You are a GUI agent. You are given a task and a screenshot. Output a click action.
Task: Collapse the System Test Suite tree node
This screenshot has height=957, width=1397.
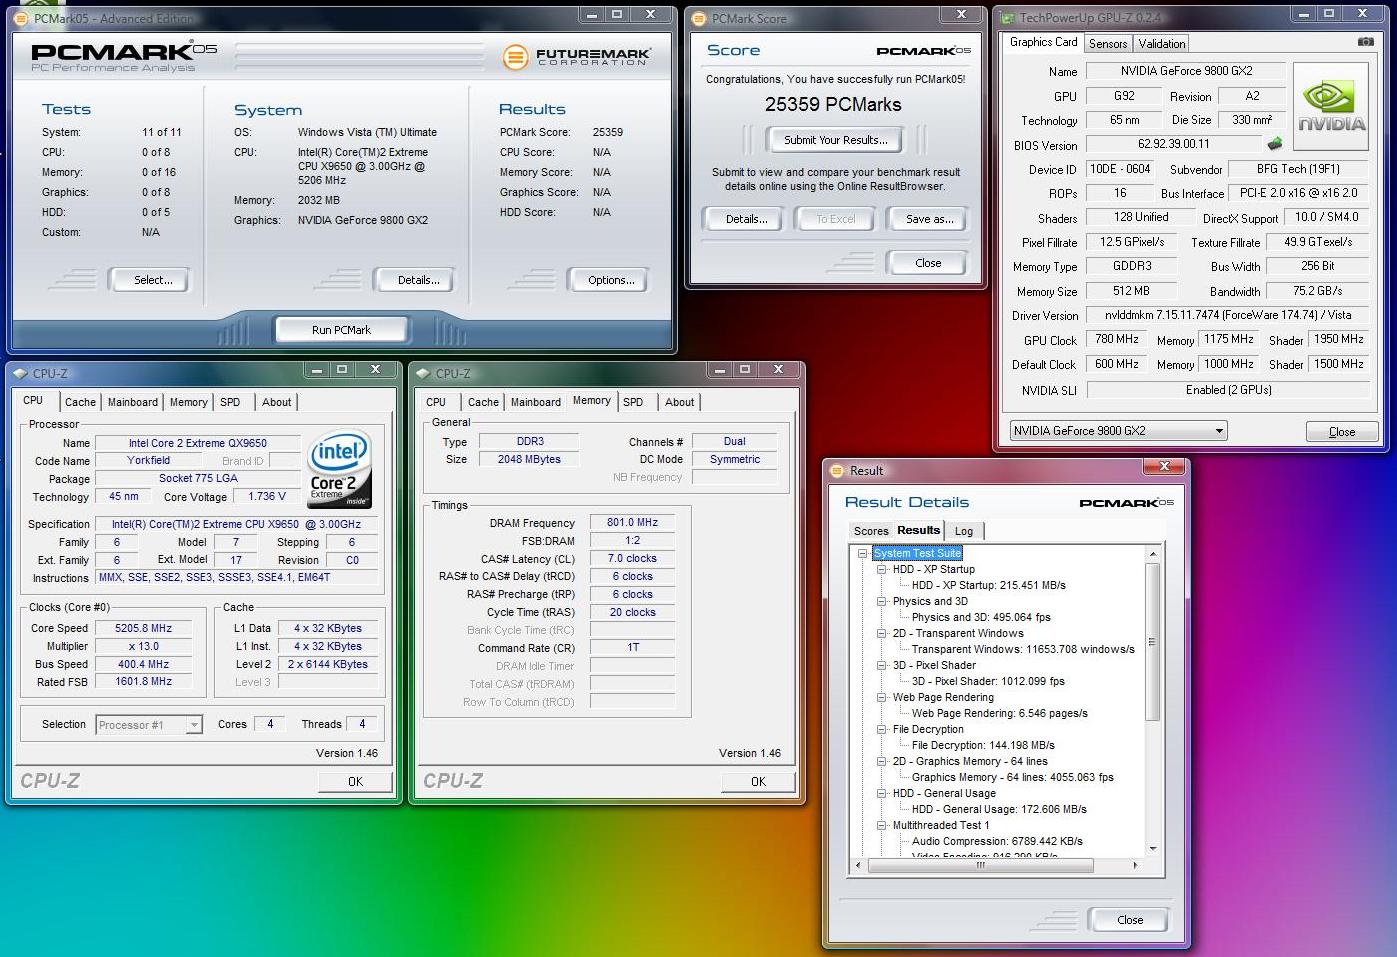pos(862,553)
